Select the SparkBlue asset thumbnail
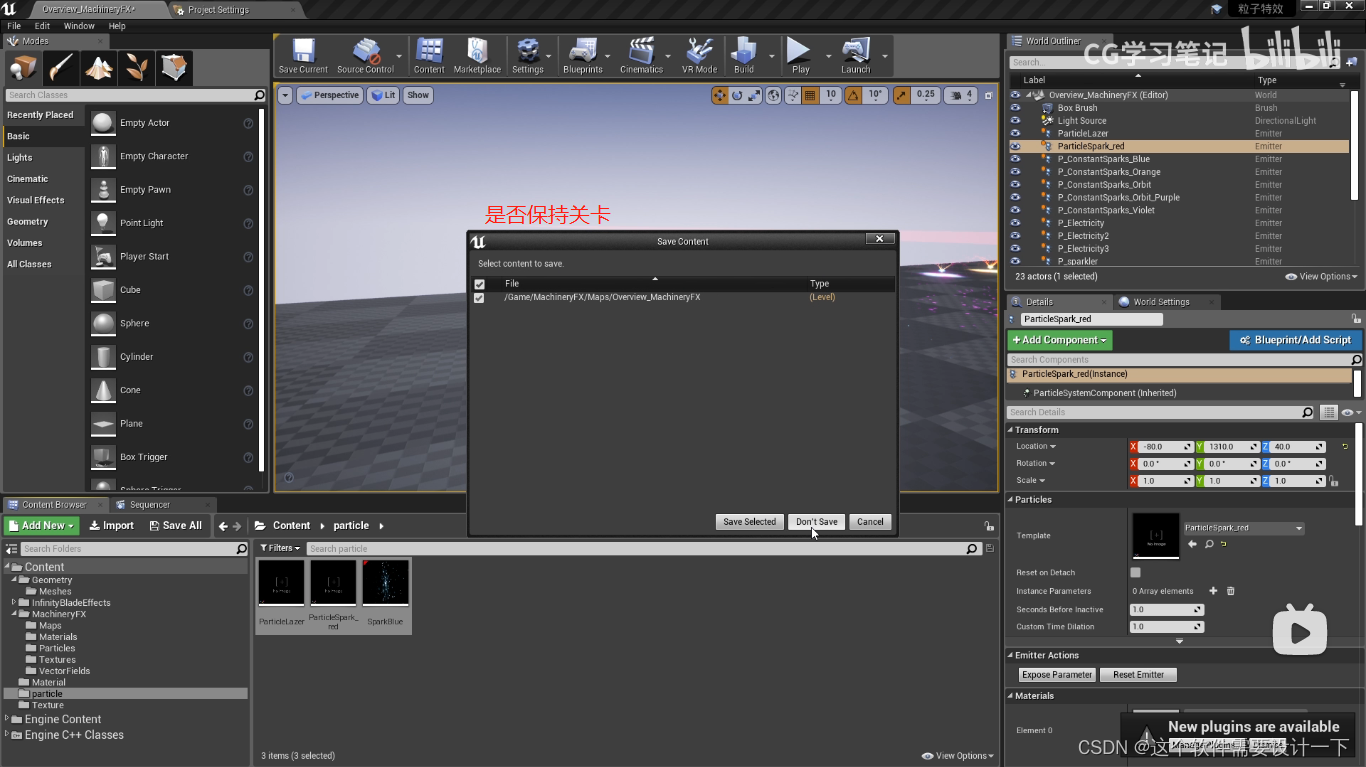Viewport: 1366px width, 767px height. [x=385, y=583]
